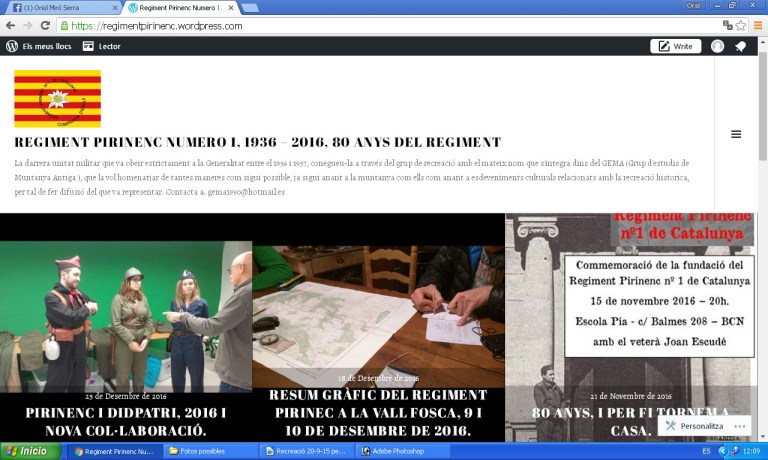Switch to the Oriol Miró Serra Facebook tab
This screenshot has width=768, height=460.
(60, 7)
